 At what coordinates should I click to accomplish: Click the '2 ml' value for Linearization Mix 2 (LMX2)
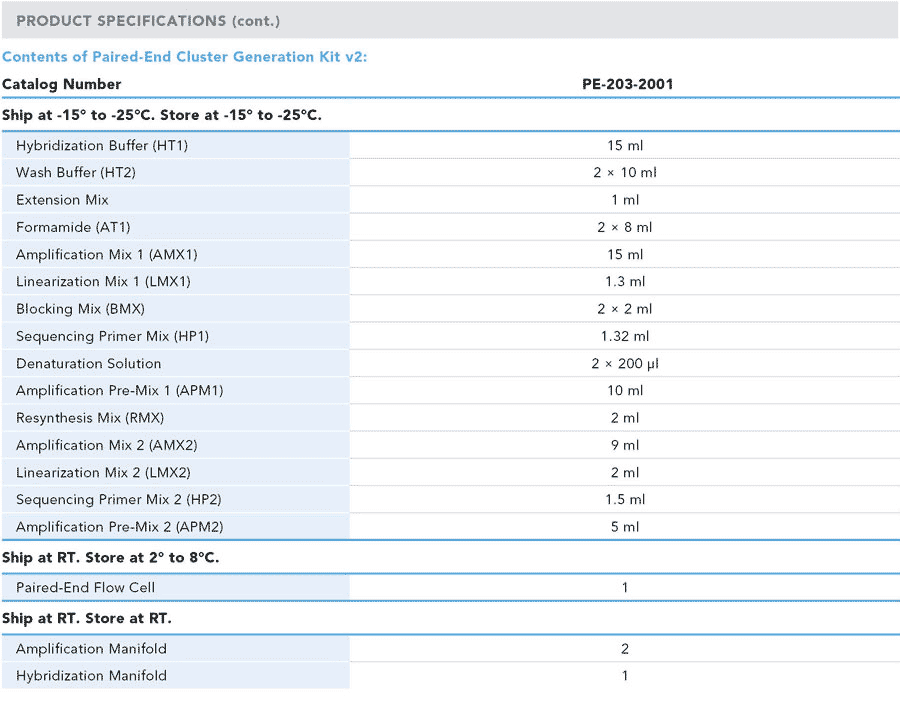coord(625,473)
